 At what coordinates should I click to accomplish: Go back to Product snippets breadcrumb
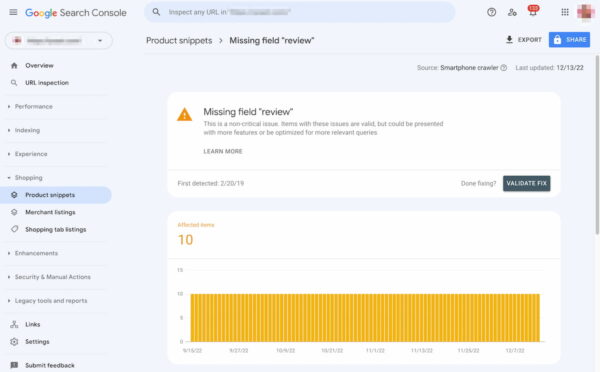[179, 41]
